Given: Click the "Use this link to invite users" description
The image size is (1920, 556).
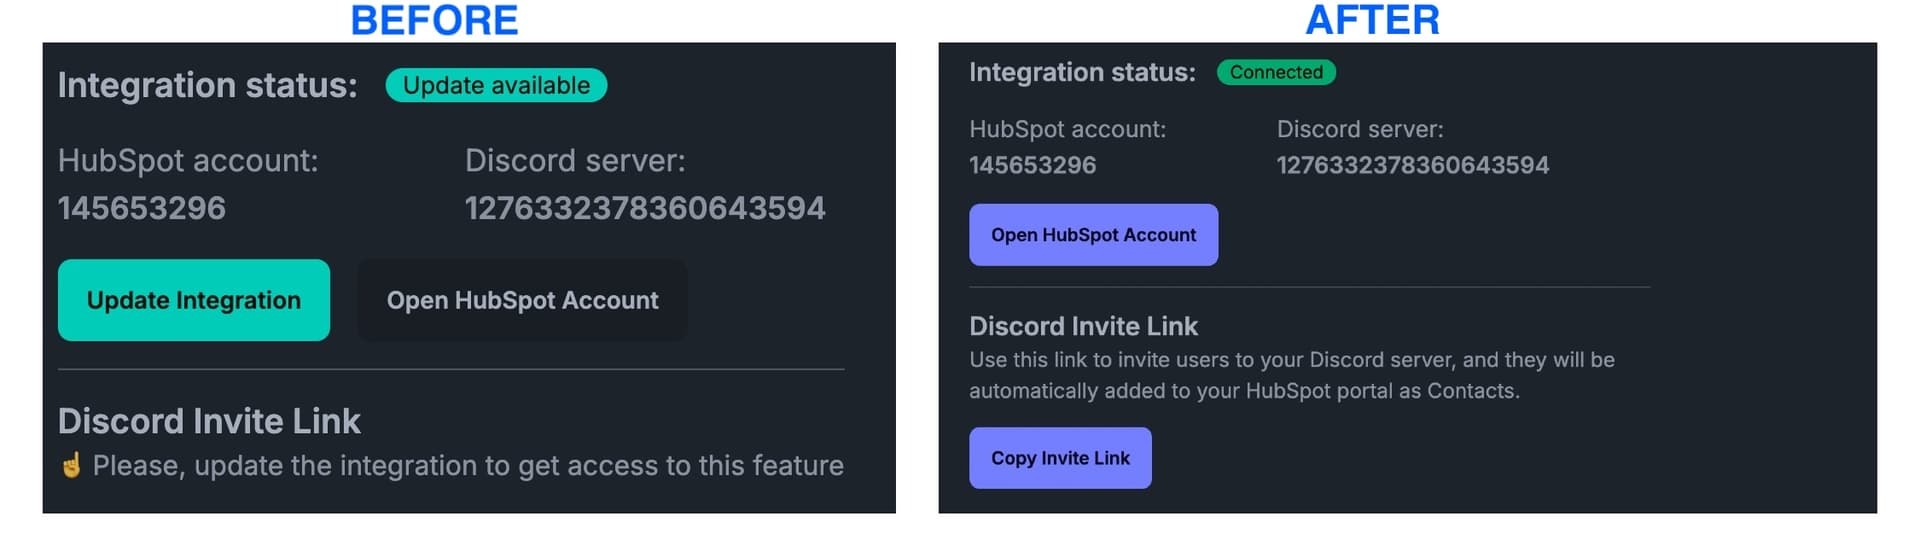Looking at the screenshot, I should pyautogui.click(x=1291, y=375).
